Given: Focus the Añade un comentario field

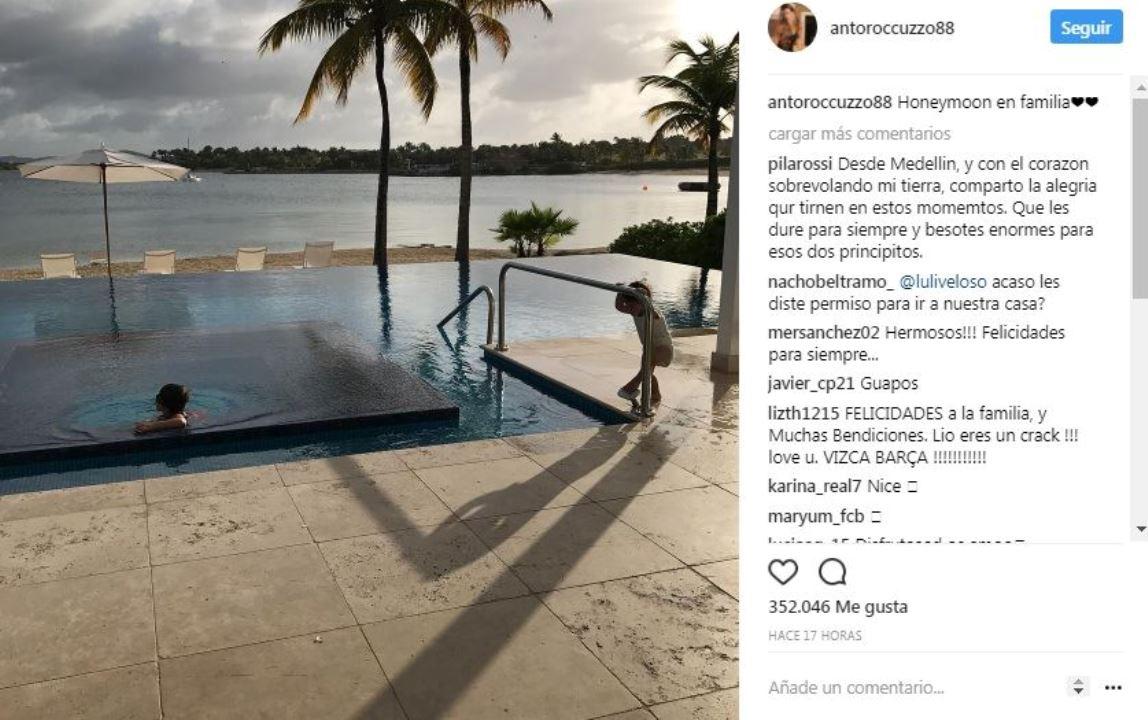Looking at the screenshot, I should click(915, 687).
